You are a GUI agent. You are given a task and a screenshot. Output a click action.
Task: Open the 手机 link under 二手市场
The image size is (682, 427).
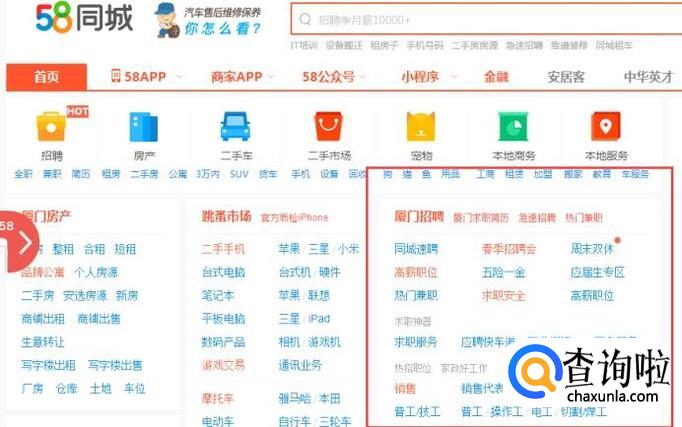coord(301,174)
